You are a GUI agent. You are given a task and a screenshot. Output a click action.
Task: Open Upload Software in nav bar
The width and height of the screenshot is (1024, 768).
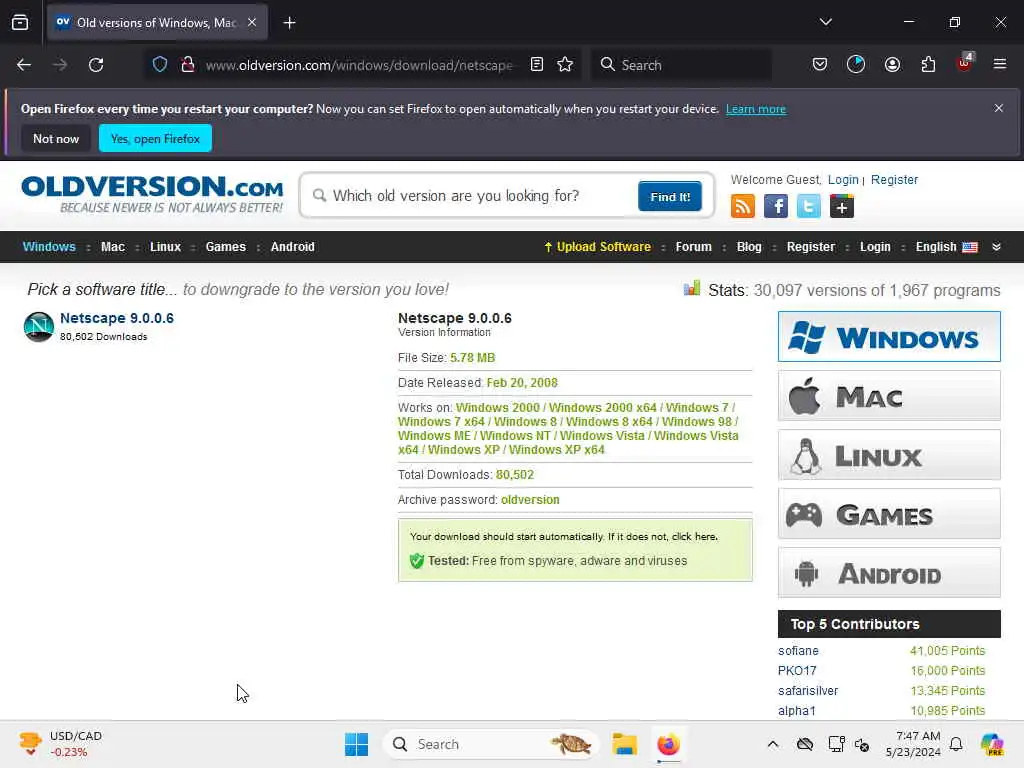point(598,247)
